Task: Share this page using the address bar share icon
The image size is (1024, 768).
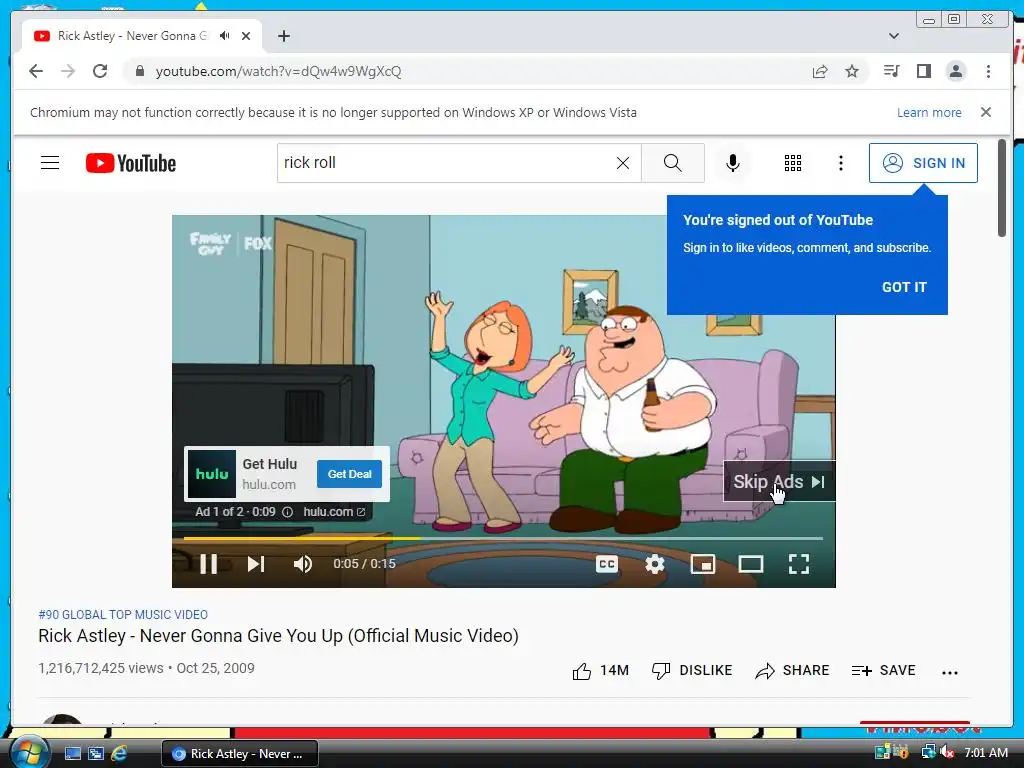Action: coord(820,71)
